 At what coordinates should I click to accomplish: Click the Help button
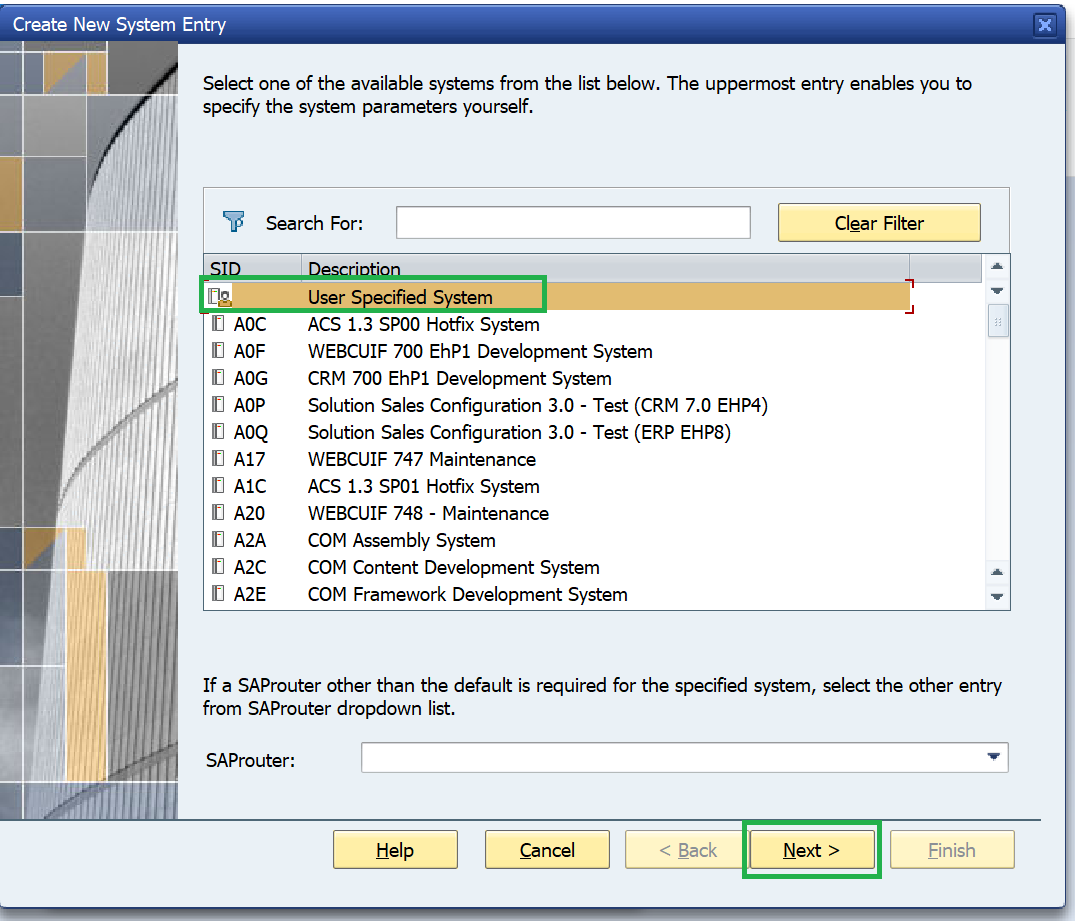pos(395,850)
